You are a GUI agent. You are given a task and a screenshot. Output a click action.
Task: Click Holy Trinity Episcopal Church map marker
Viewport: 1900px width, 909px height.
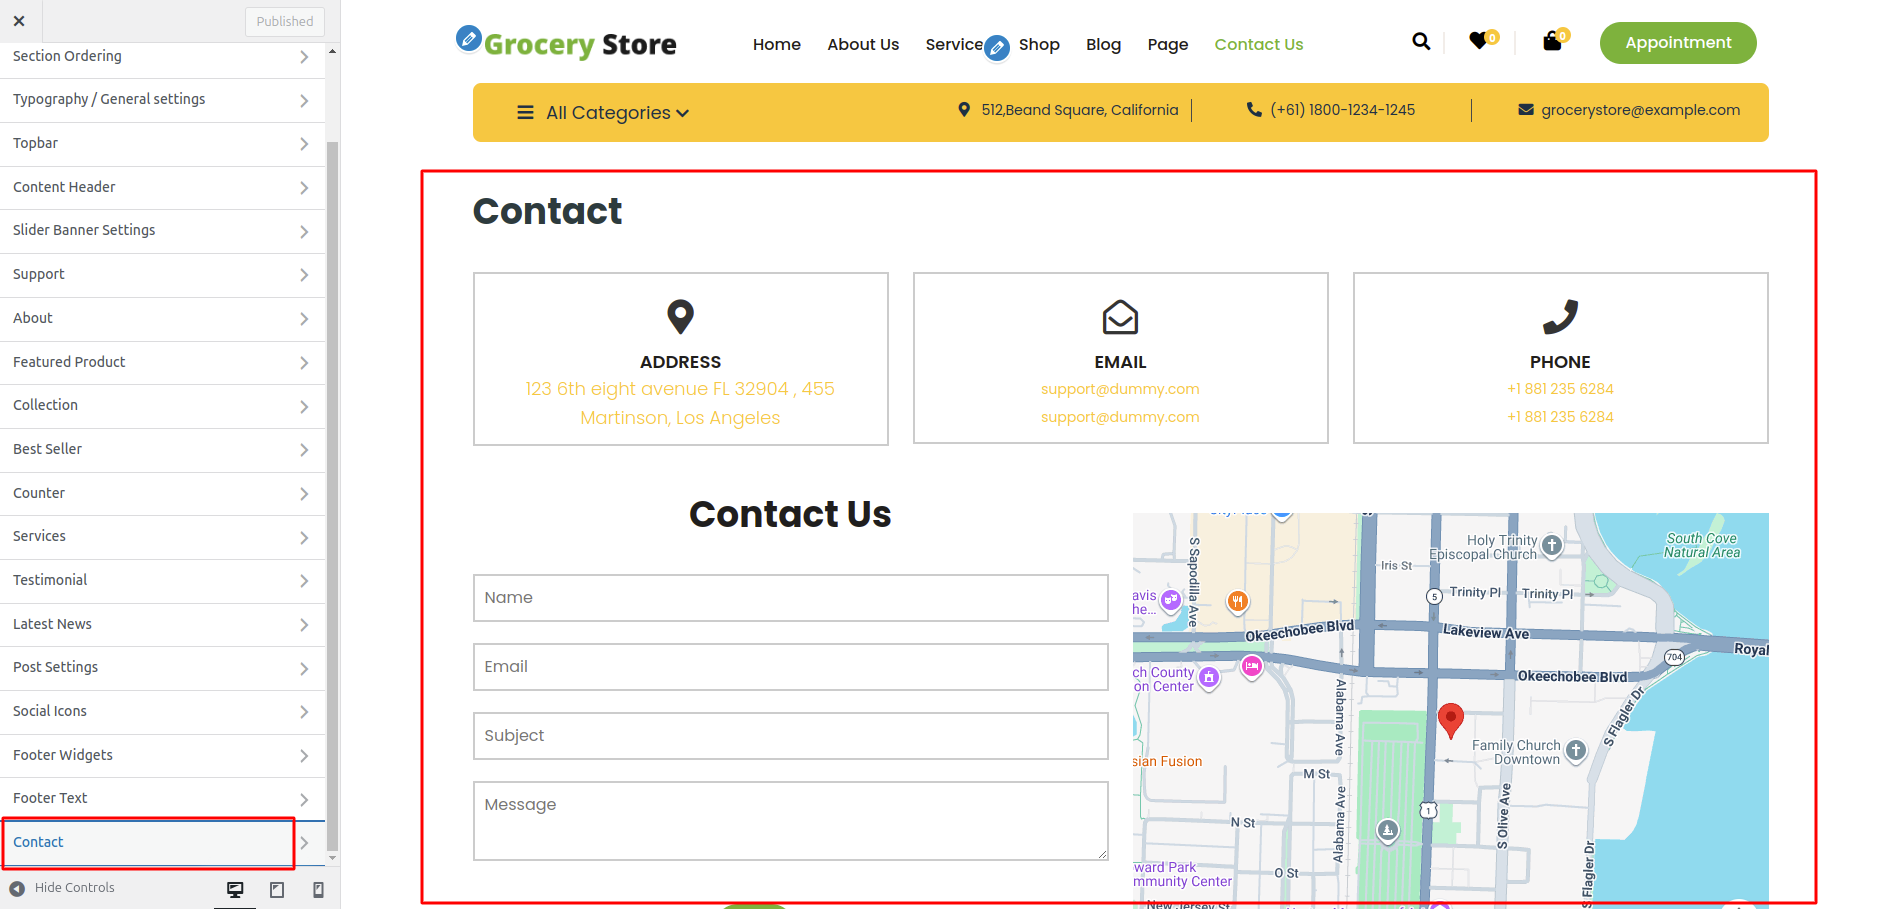click(1552, 545)
